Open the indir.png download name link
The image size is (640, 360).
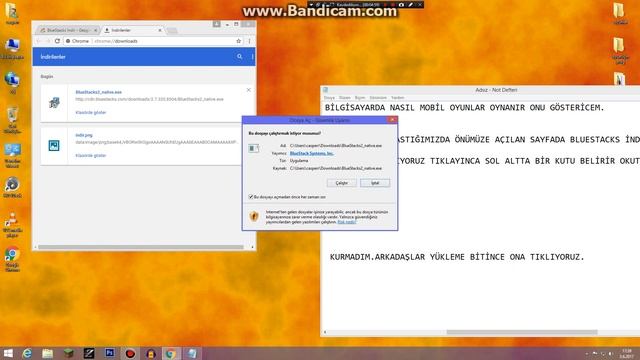click(84, 135)
